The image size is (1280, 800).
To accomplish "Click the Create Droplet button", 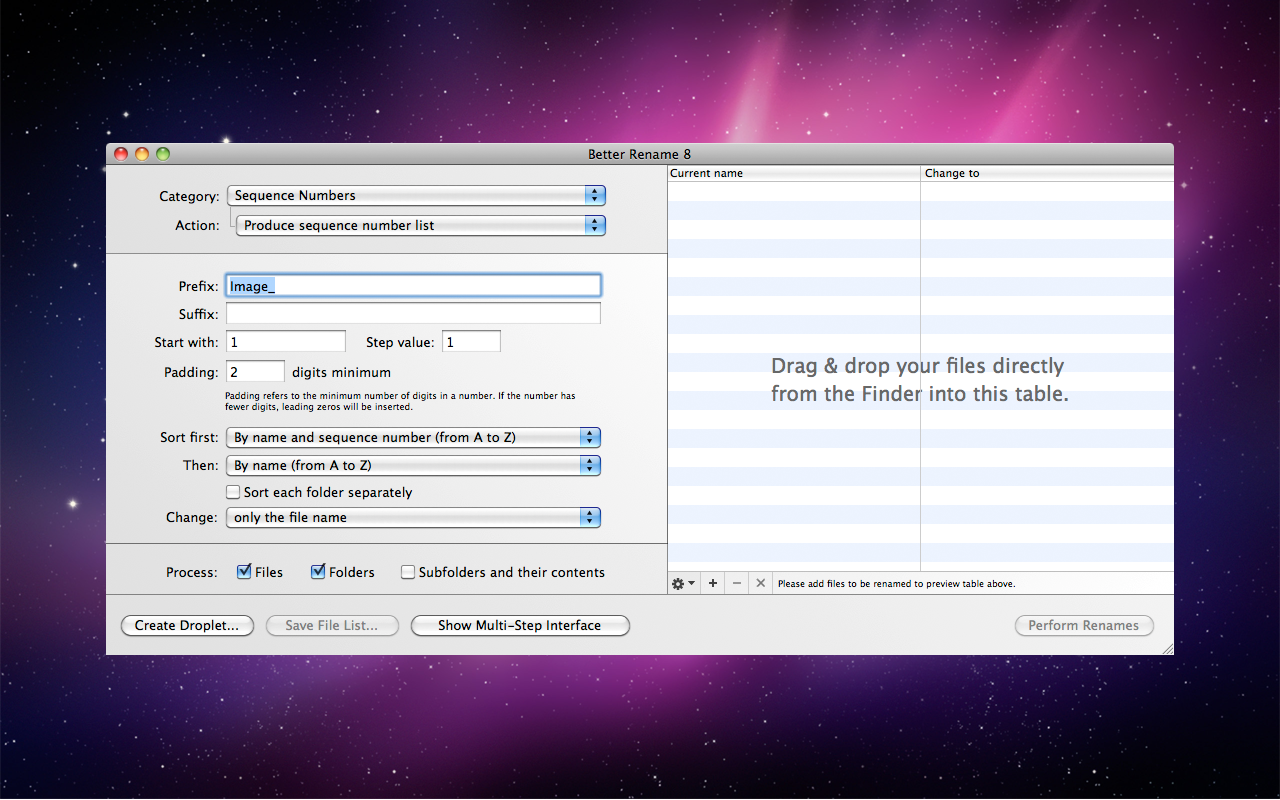I will (x=187, y=625).
